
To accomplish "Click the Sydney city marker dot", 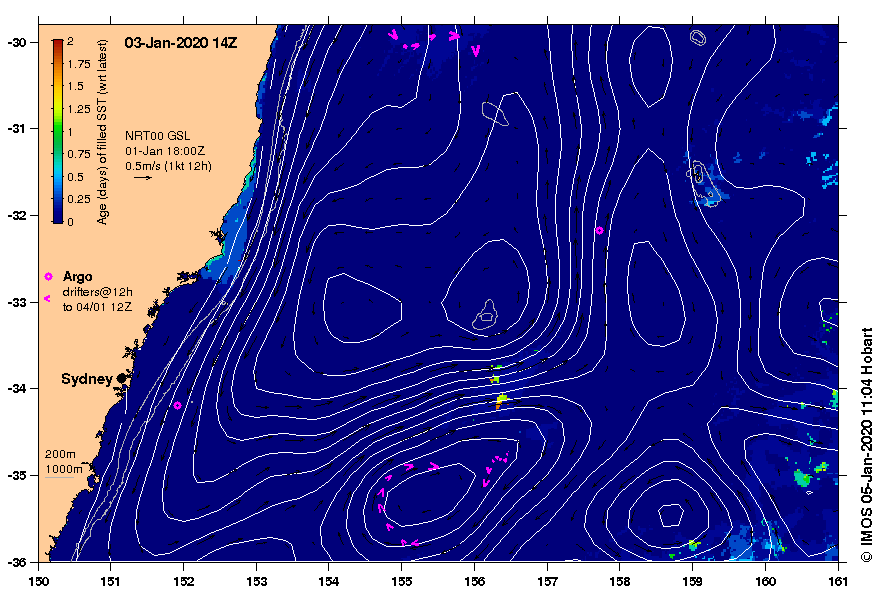I will pos(122,379).
